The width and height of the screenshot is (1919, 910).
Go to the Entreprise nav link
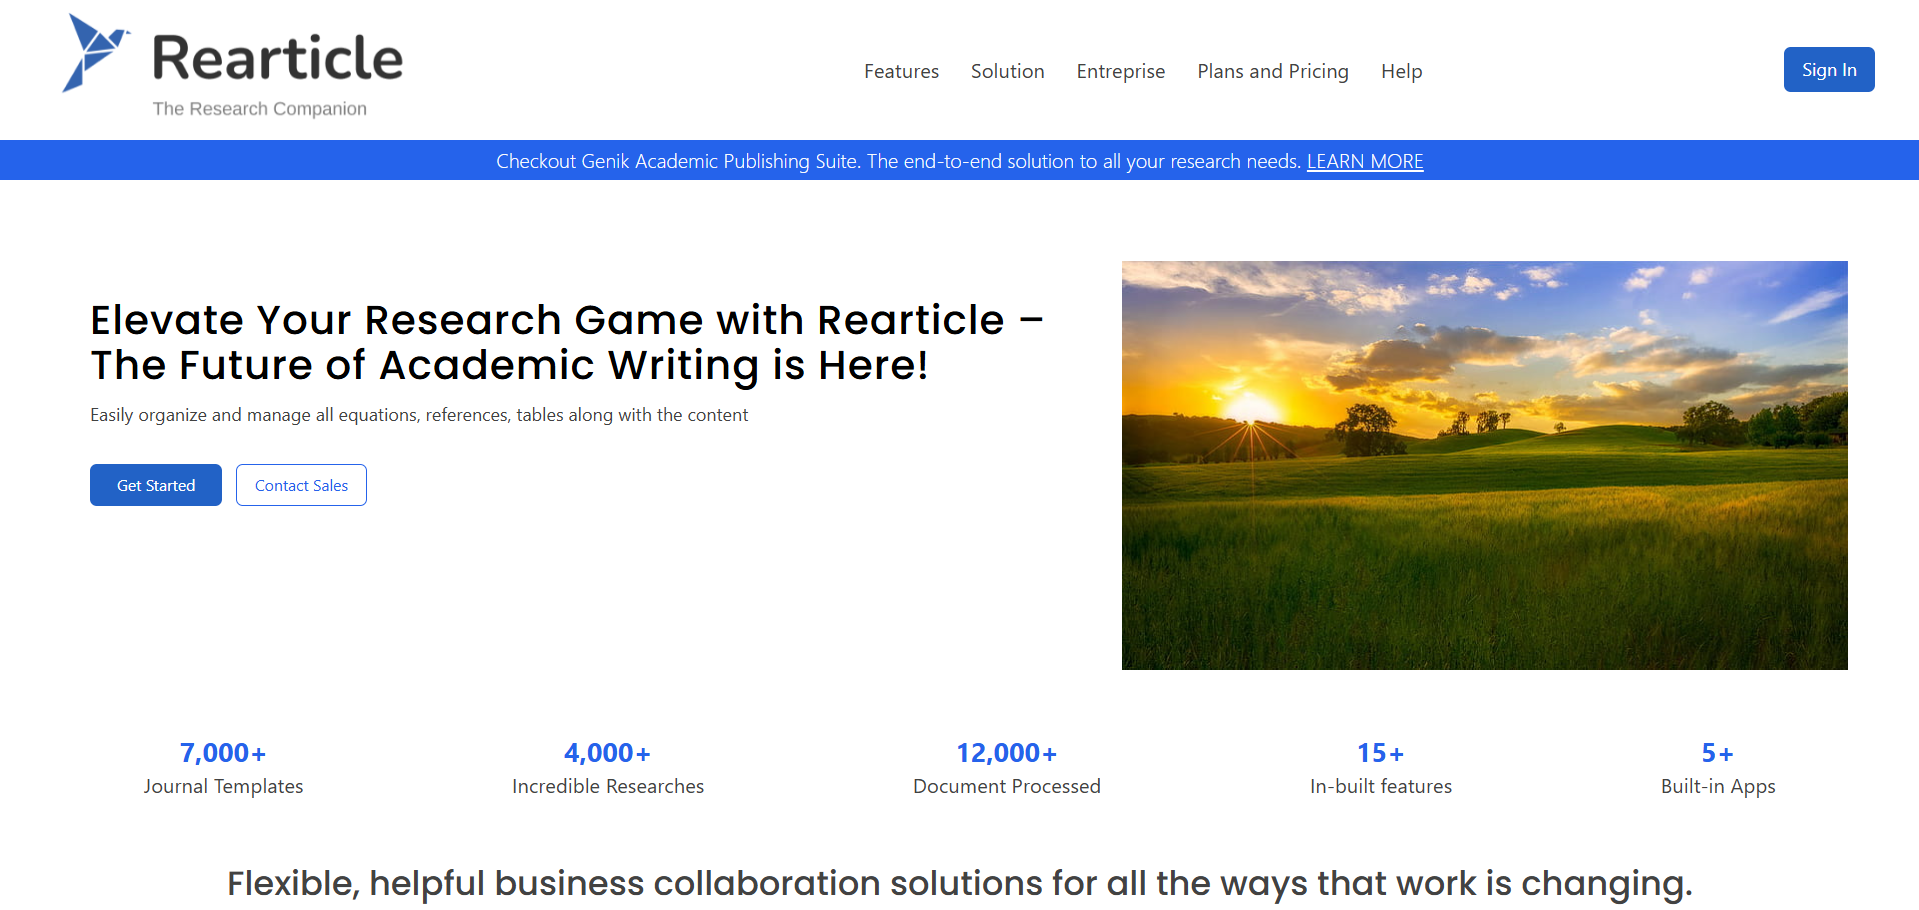1120,71
